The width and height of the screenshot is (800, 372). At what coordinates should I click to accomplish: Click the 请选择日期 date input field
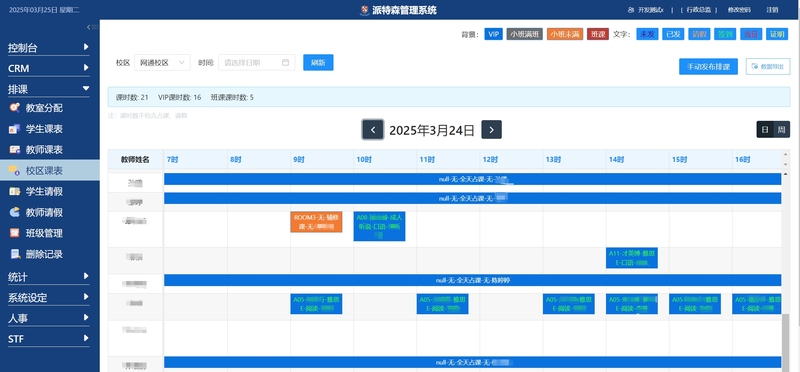257,62
